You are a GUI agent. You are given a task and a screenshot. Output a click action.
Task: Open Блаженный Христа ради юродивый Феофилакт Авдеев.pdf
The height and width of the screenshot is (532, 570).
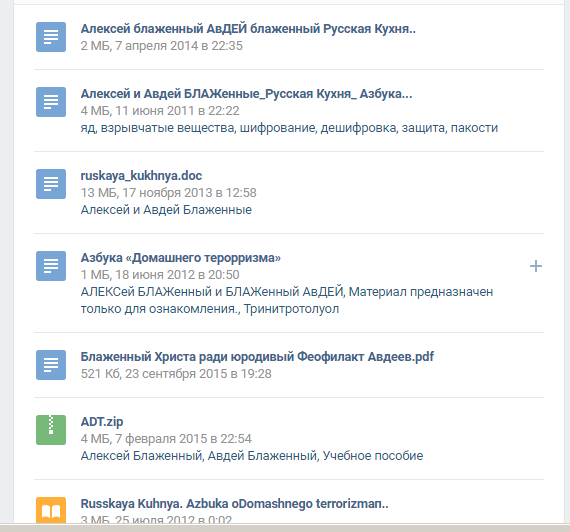pos(257,357)
